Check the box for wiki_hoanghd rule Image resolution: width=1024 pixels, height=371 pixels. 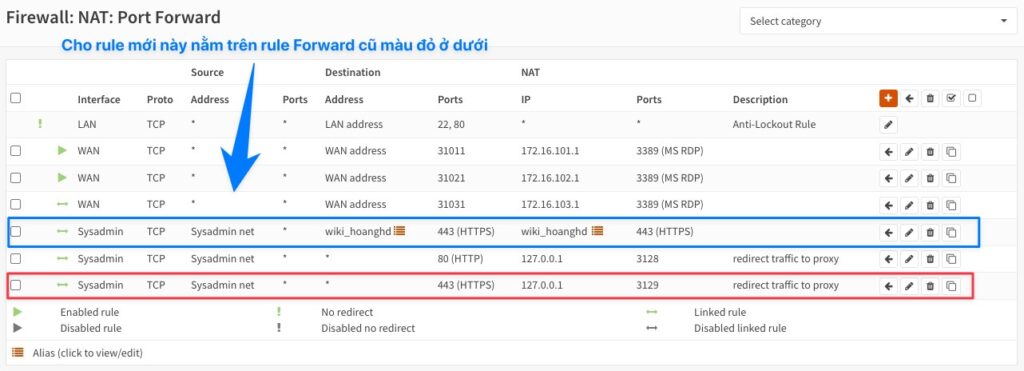(x=16, y=231)
